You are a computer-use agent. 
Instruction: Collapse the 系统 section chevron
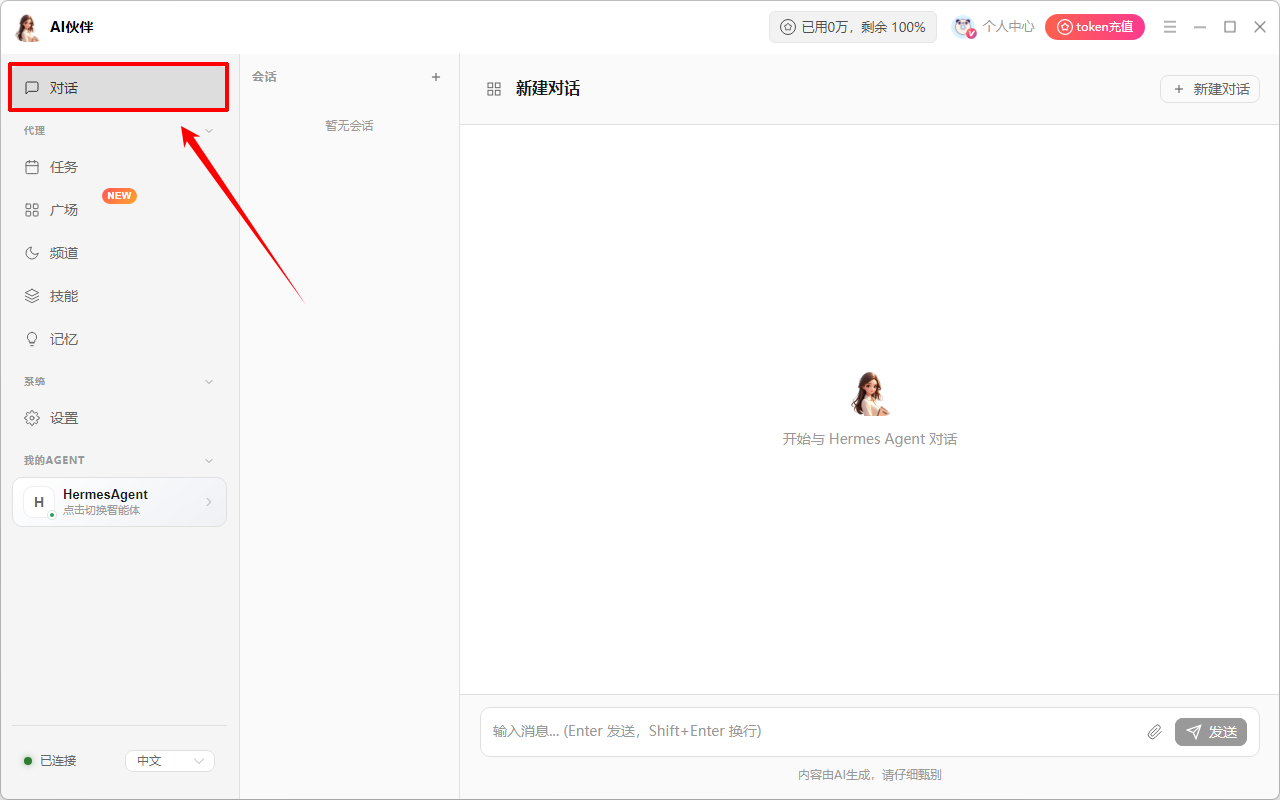coord(209,381)
